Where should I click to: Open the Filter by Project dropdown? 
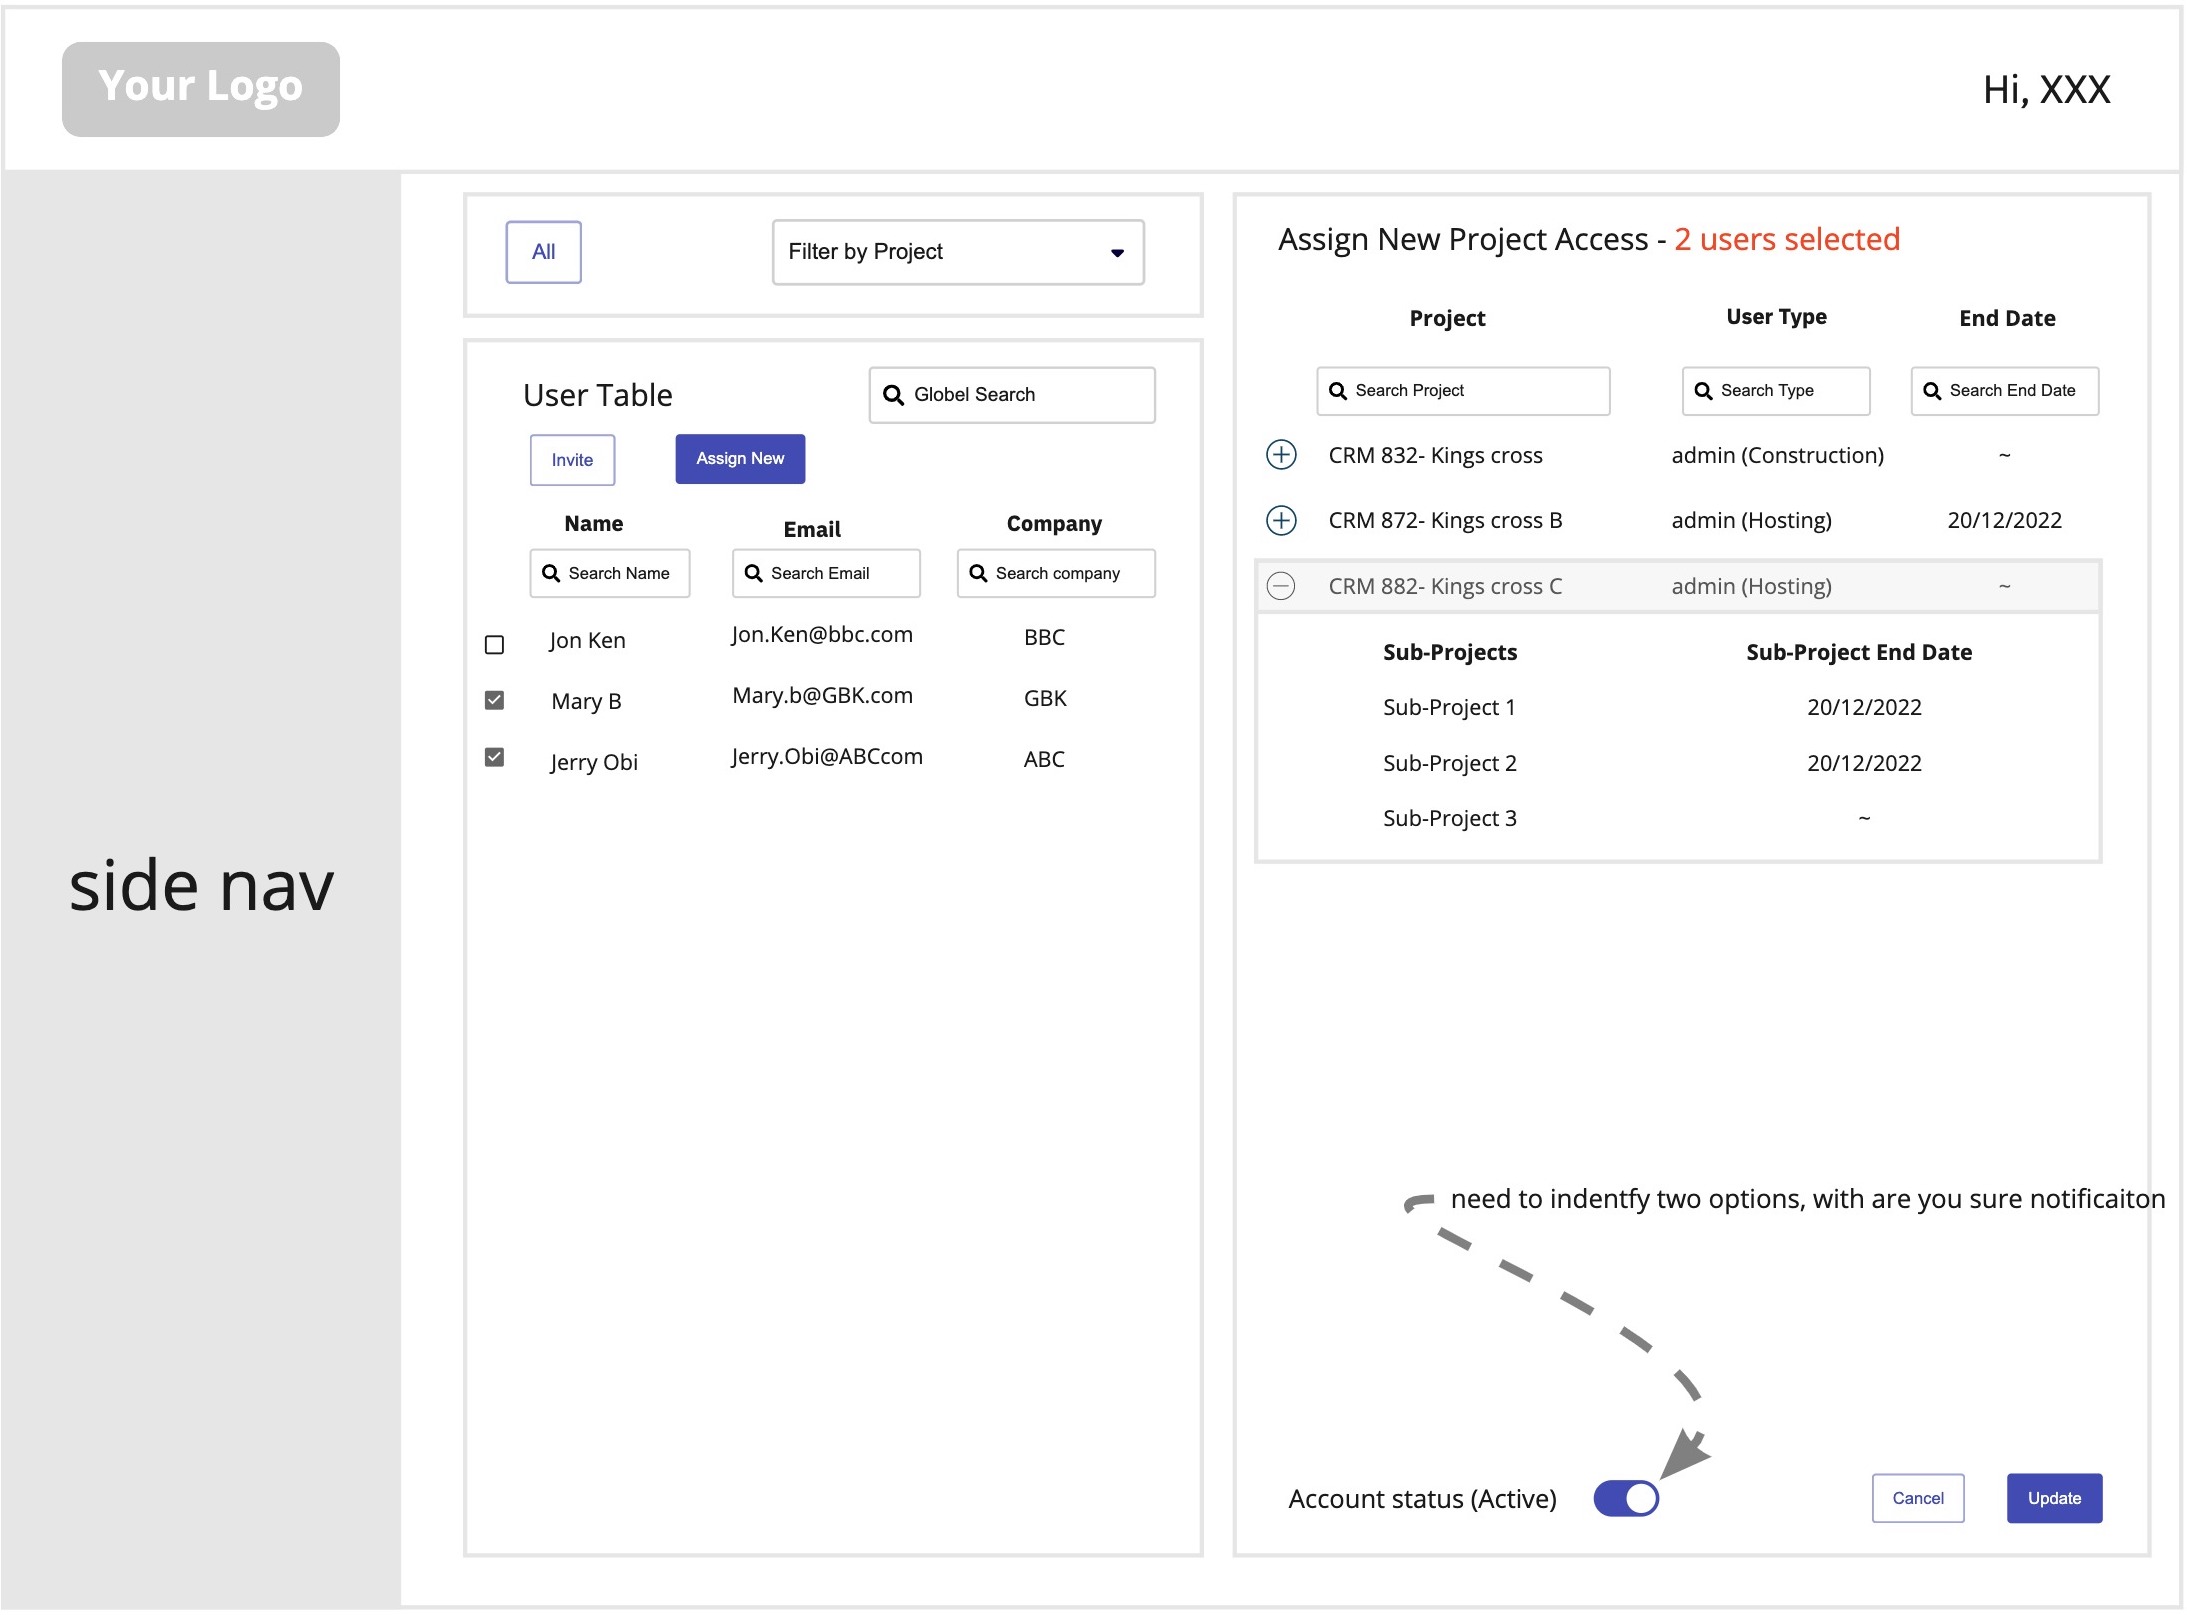point(957,252)
